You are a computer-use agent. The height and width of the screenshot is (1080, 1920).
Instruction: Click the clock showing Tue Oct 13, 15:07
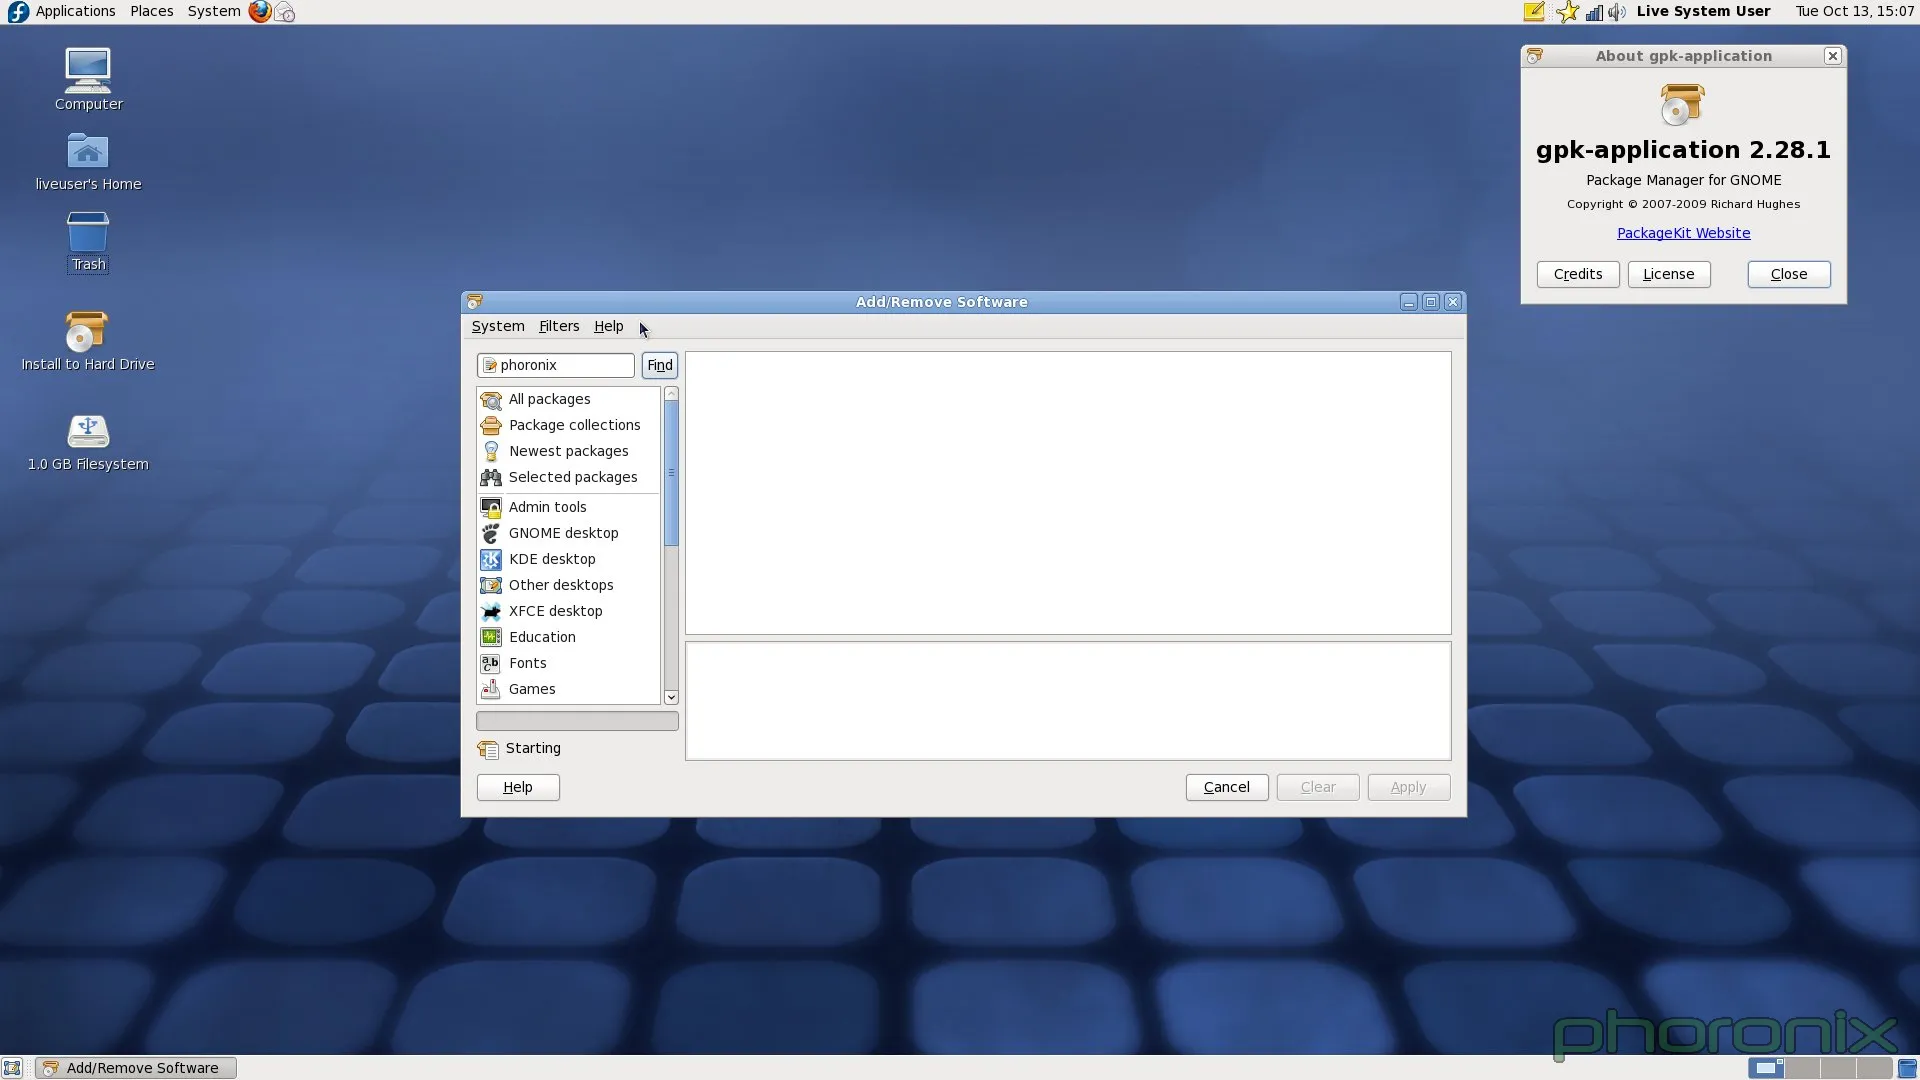[1854, 12]
